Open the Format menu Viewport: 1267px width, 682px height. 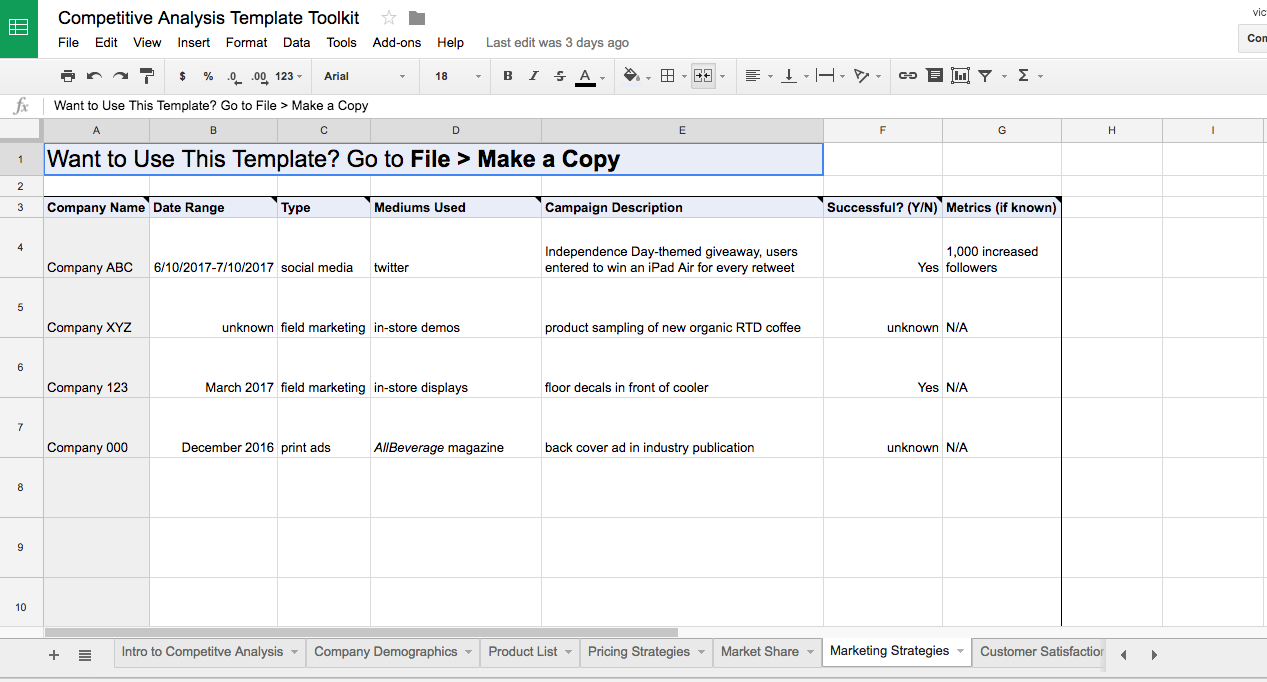[x=246, y=42]
